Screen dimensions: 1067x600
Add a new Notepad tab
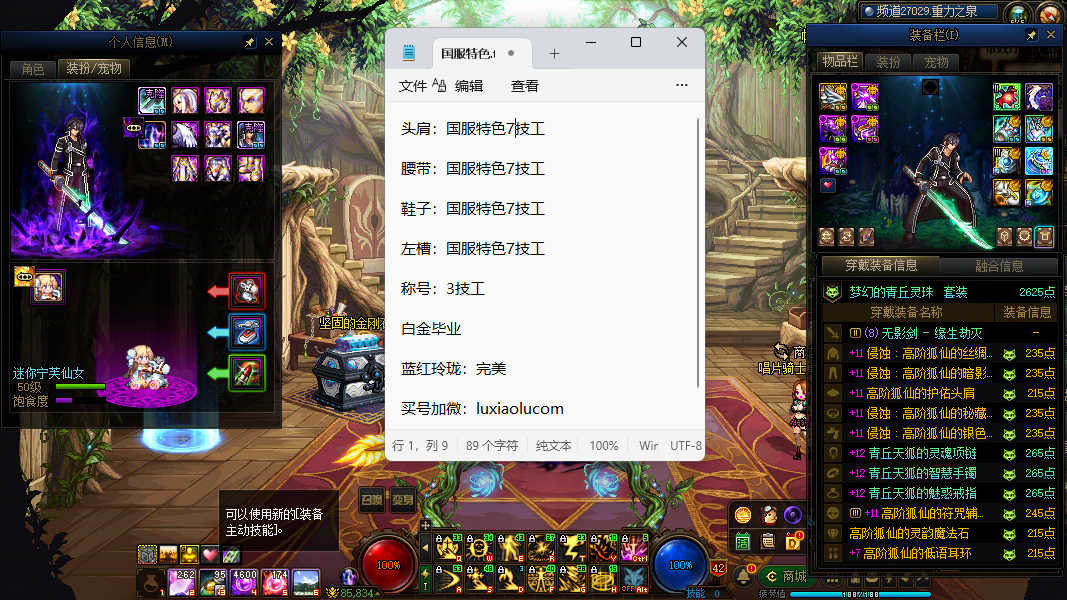pyautogui.click(x=554, y=53)
